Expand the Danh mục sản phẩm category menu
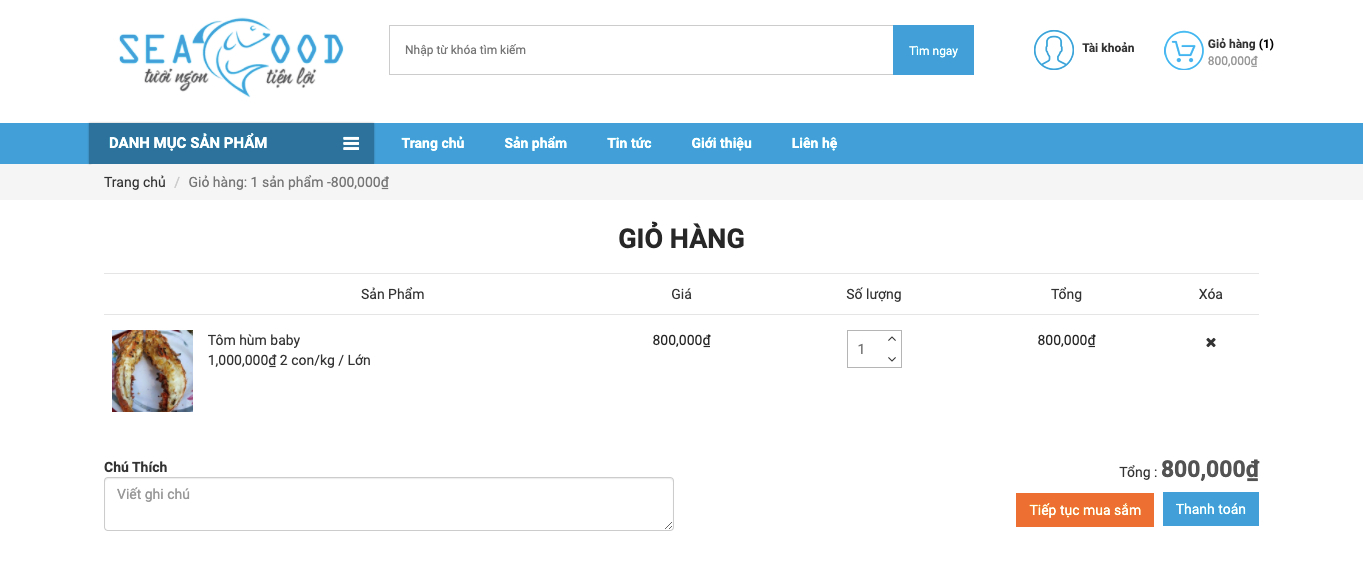 tap(231, 143)
